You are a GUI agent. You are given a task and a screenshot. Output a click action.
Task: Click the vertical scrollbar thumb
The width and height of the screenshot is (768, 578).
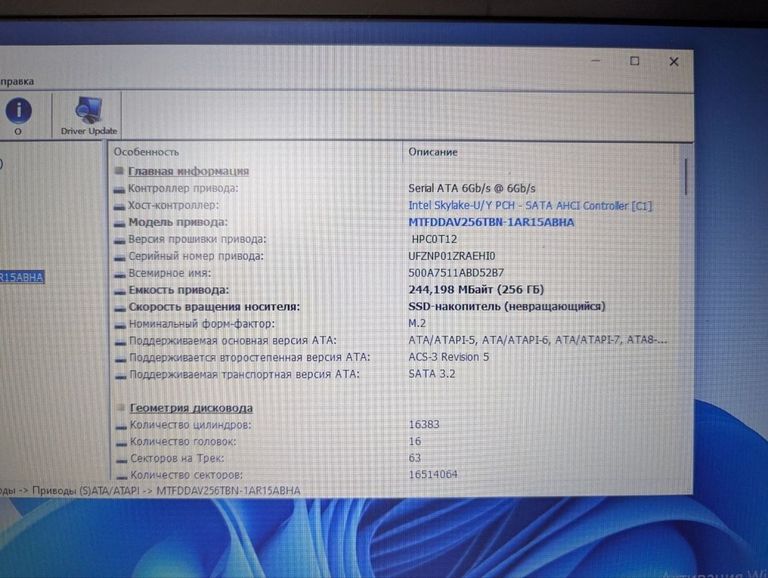(x=686, y=176)
